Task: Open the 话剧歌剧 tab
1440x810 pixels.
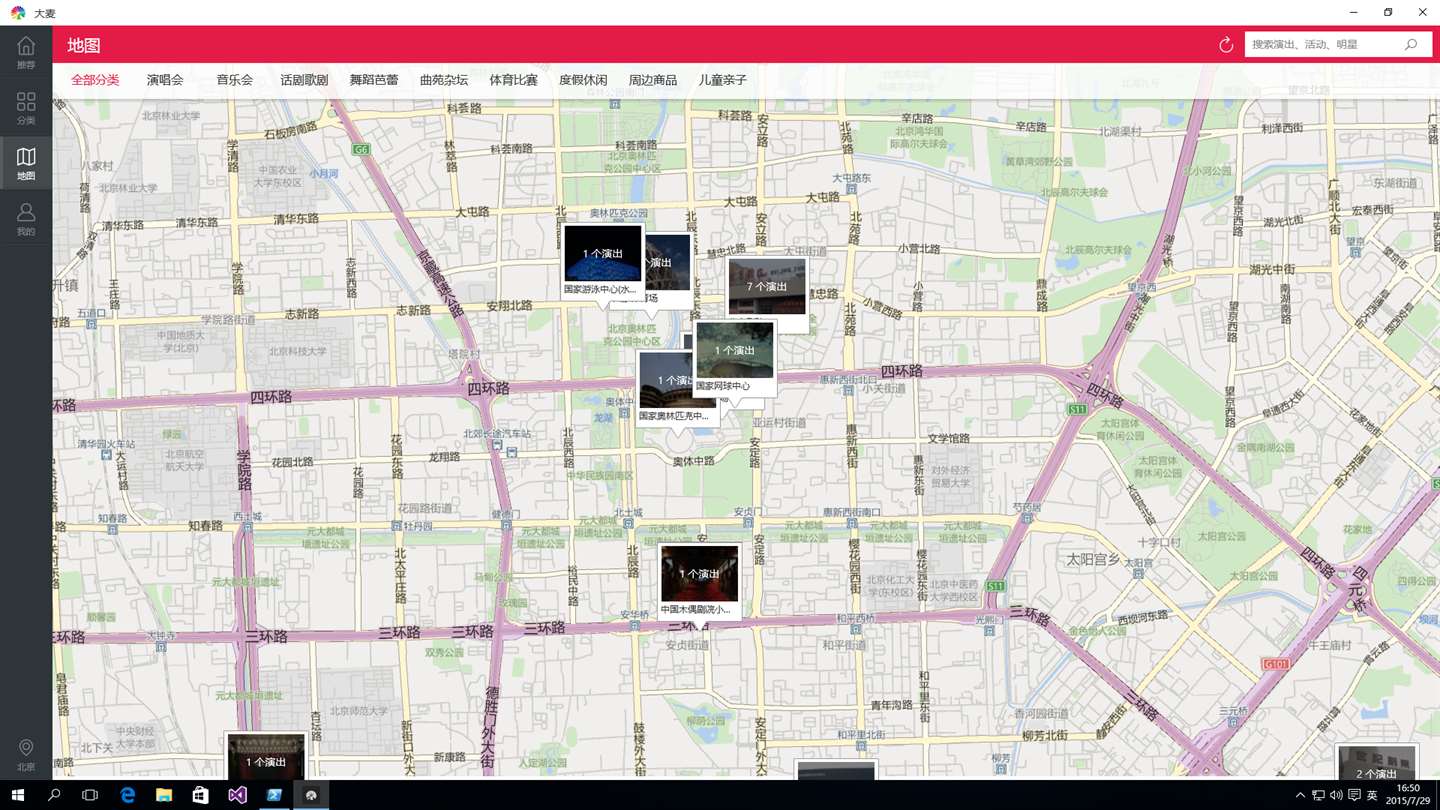Action: pos(304,80)
